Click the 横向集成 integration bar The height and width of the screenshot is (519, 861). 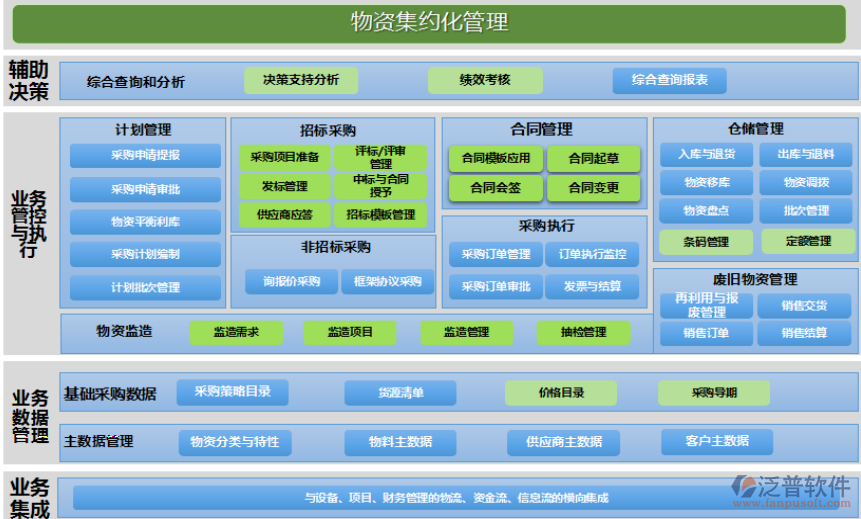(456, 498)
